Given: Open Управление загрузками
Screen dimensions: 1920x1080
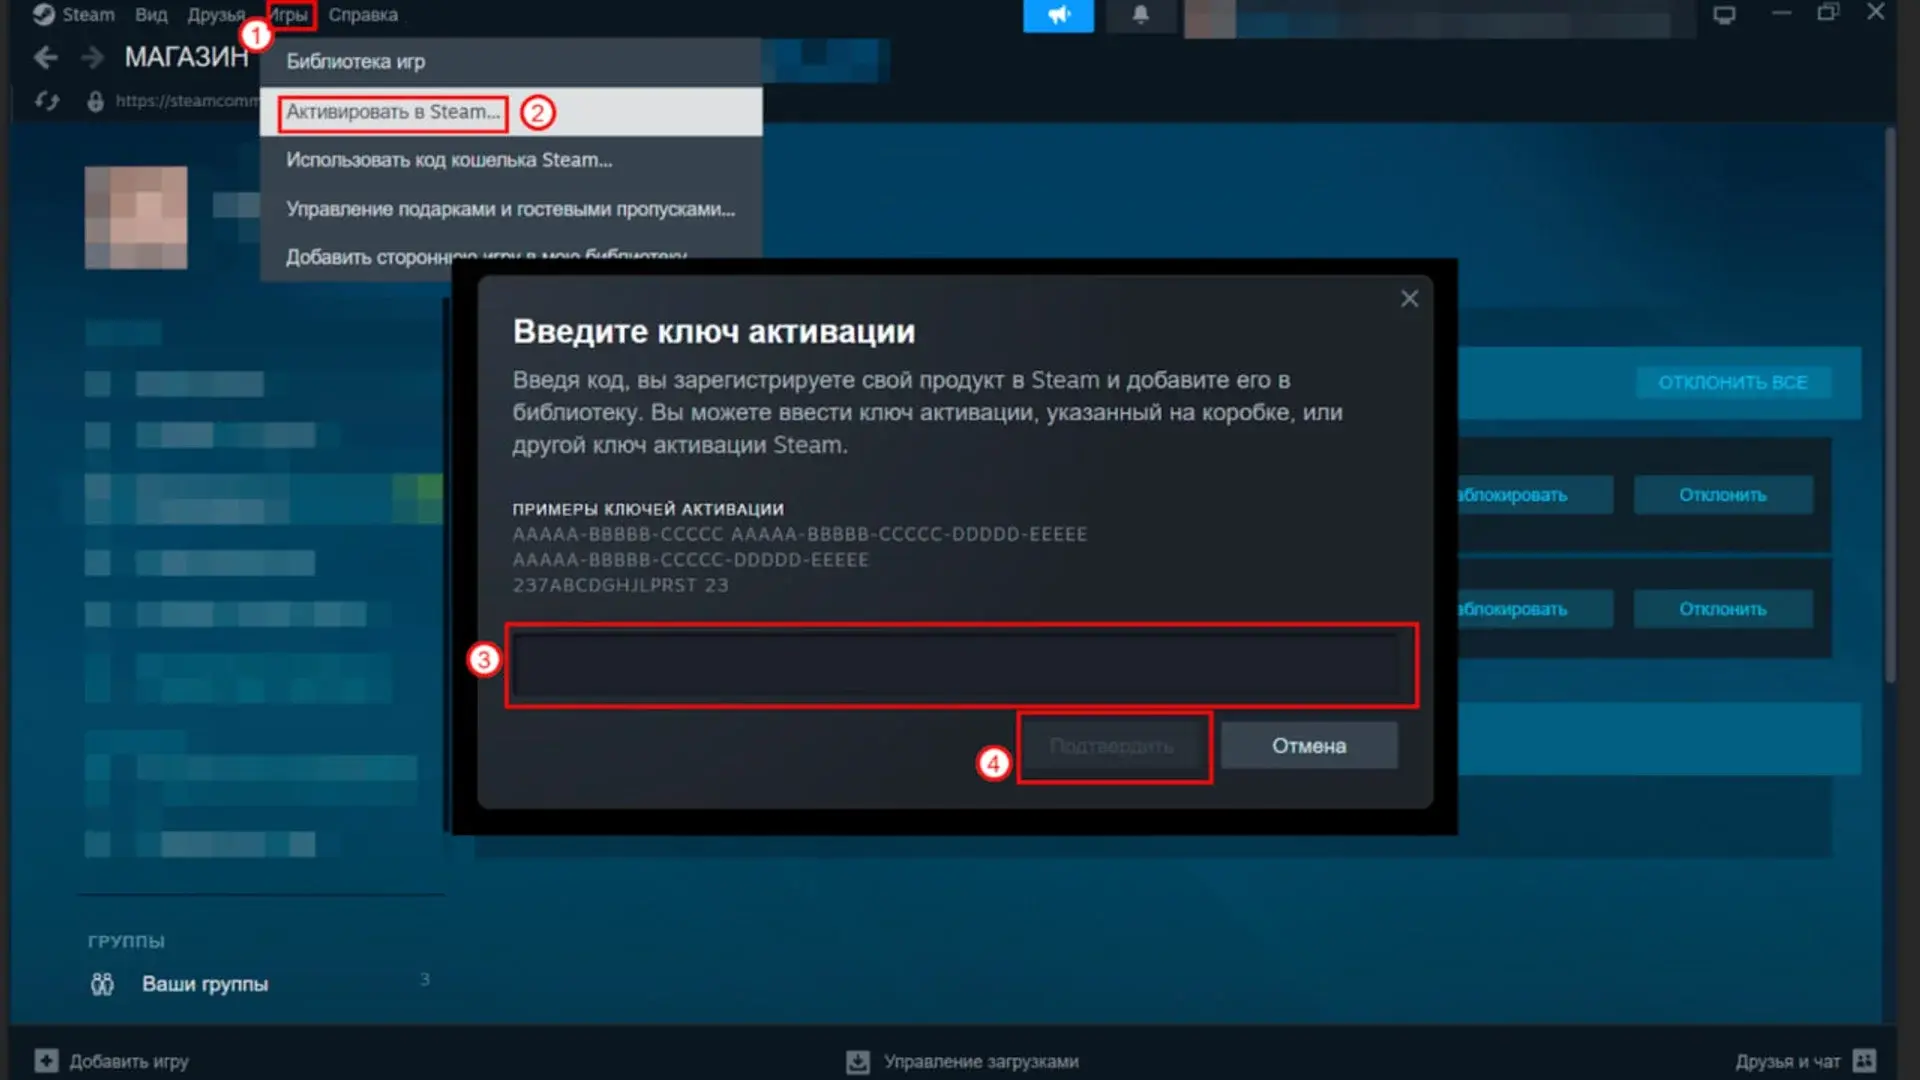Looking at the screenshot, I should coord(981,1061).
